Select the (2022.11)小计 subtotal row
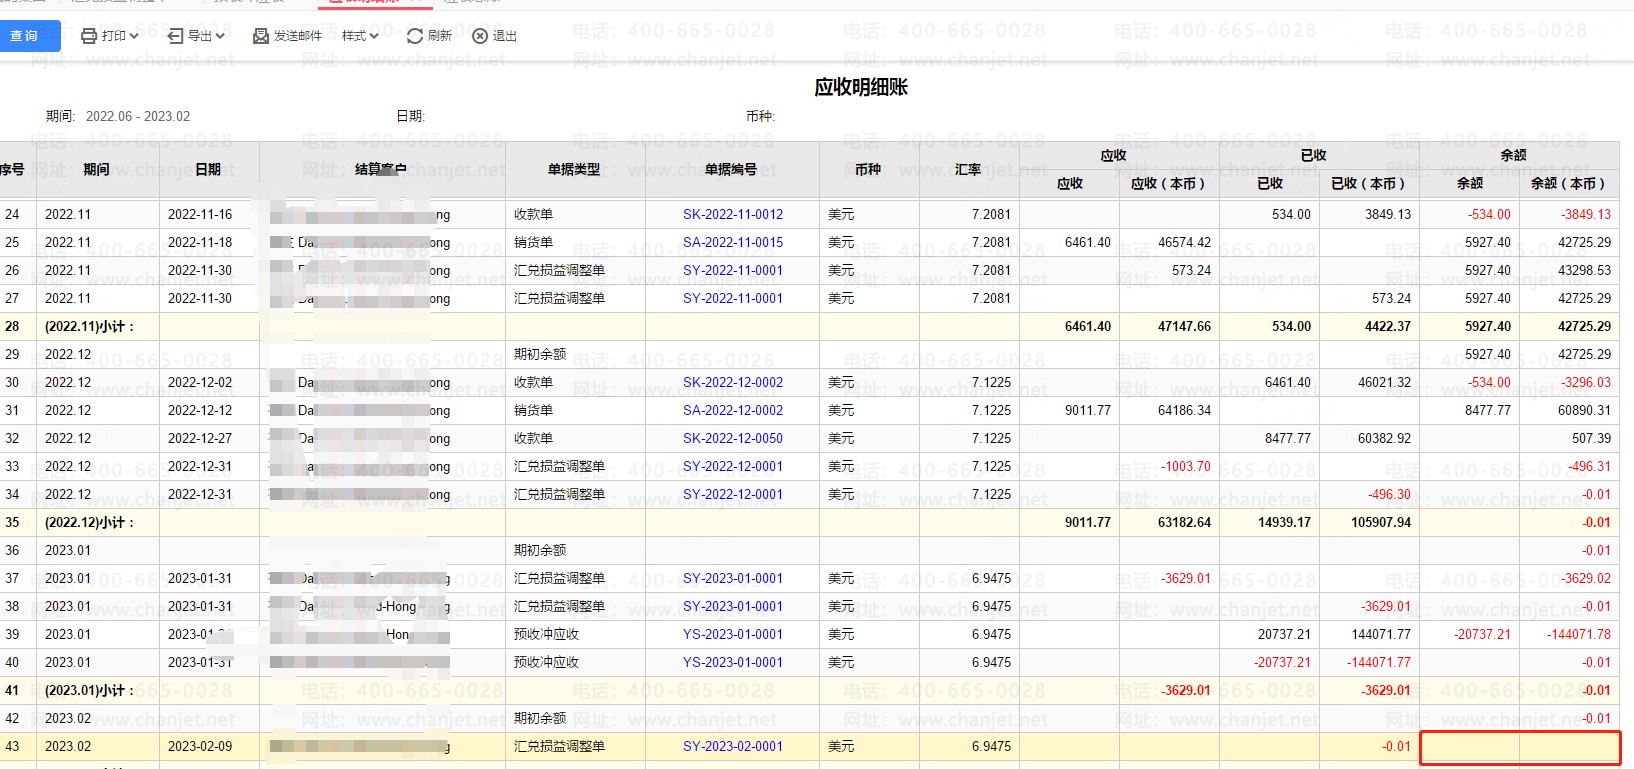Image resolution: width=1634 pixels, height=769 pixels. coord(808,326)
